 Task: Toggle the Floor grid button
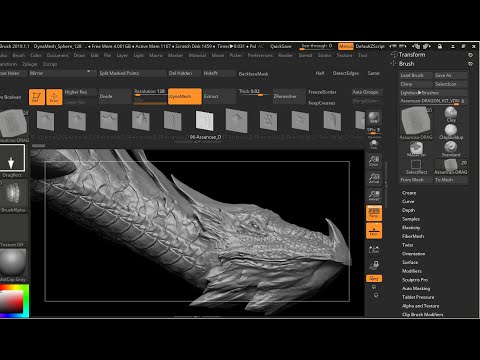point(374,231)
